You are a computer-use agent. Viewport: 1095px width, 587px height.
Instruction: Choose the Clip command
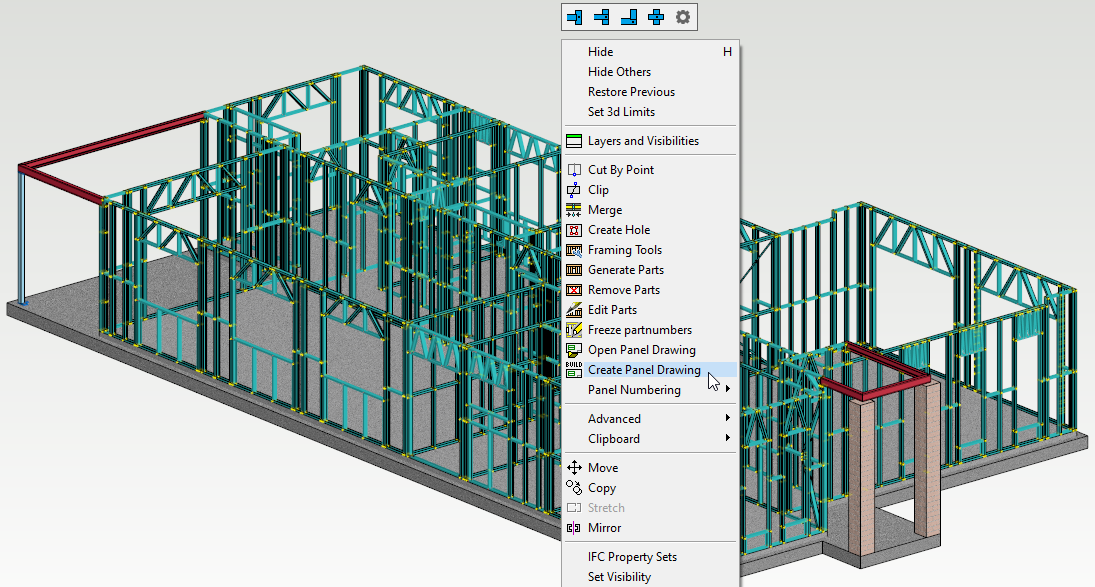(x=598, y=190)
